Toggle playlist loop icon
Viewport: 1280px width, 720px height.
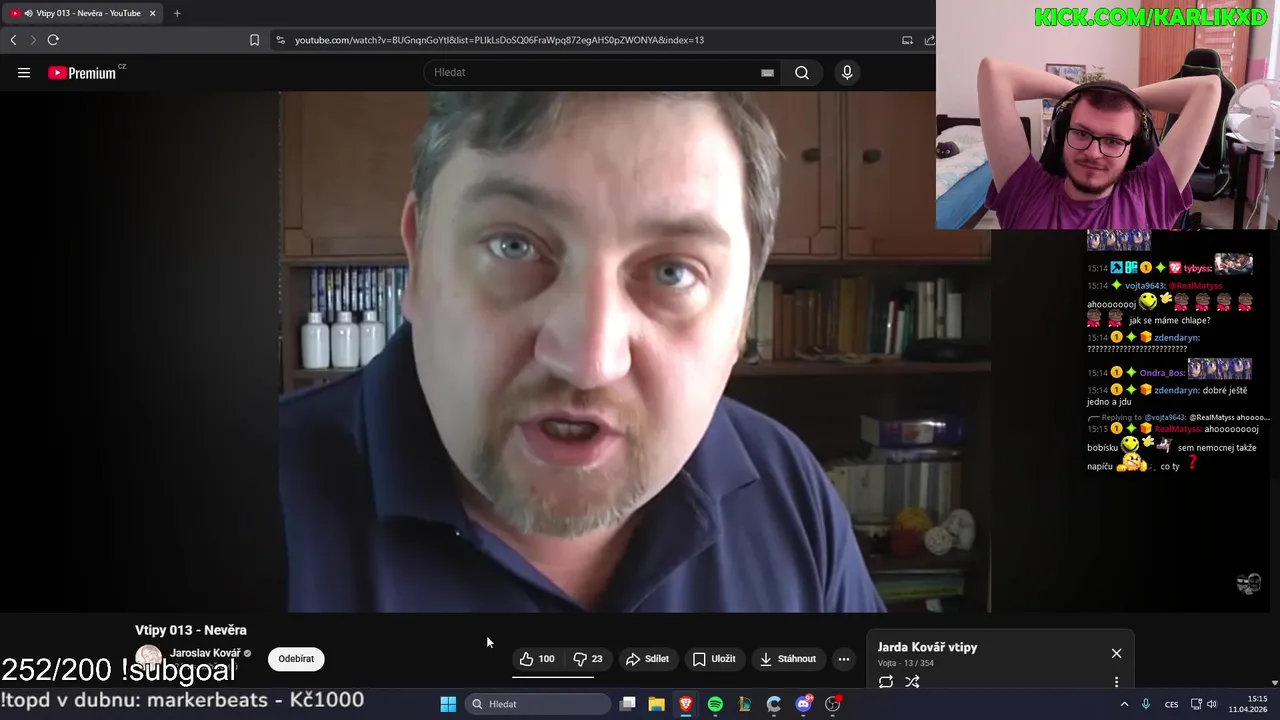[x=886, y=682]
